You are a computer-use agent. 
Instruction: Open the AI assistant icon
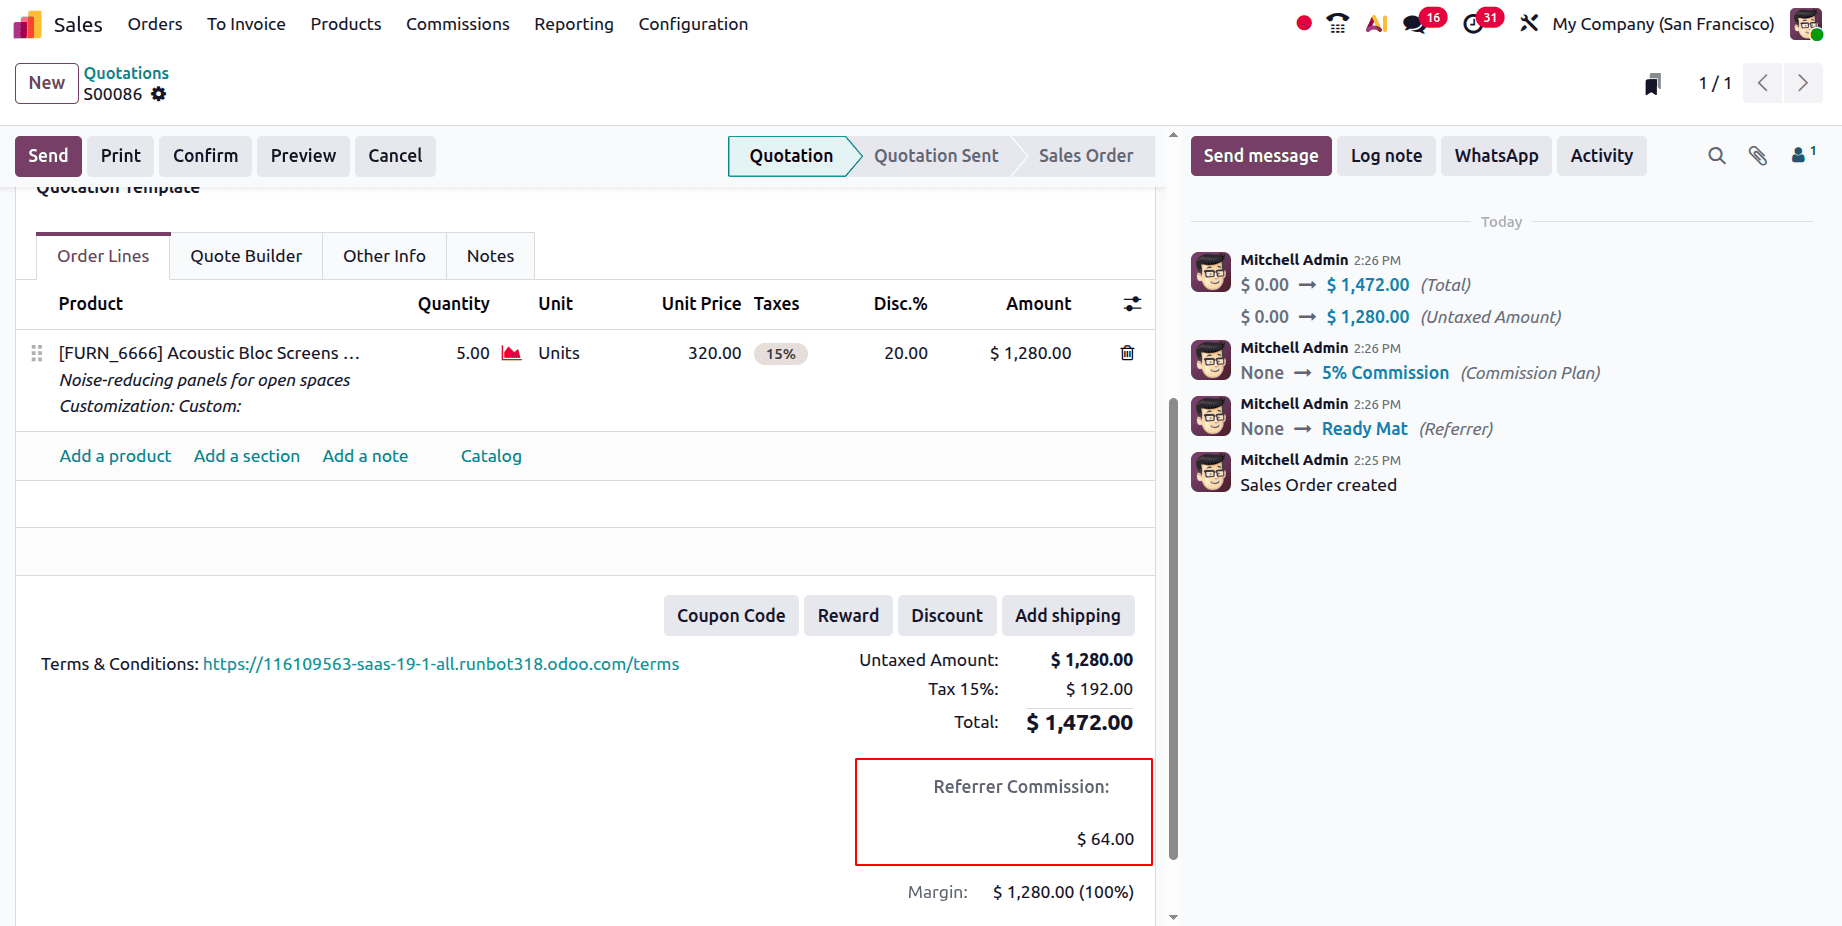[x=1376, y=23]
